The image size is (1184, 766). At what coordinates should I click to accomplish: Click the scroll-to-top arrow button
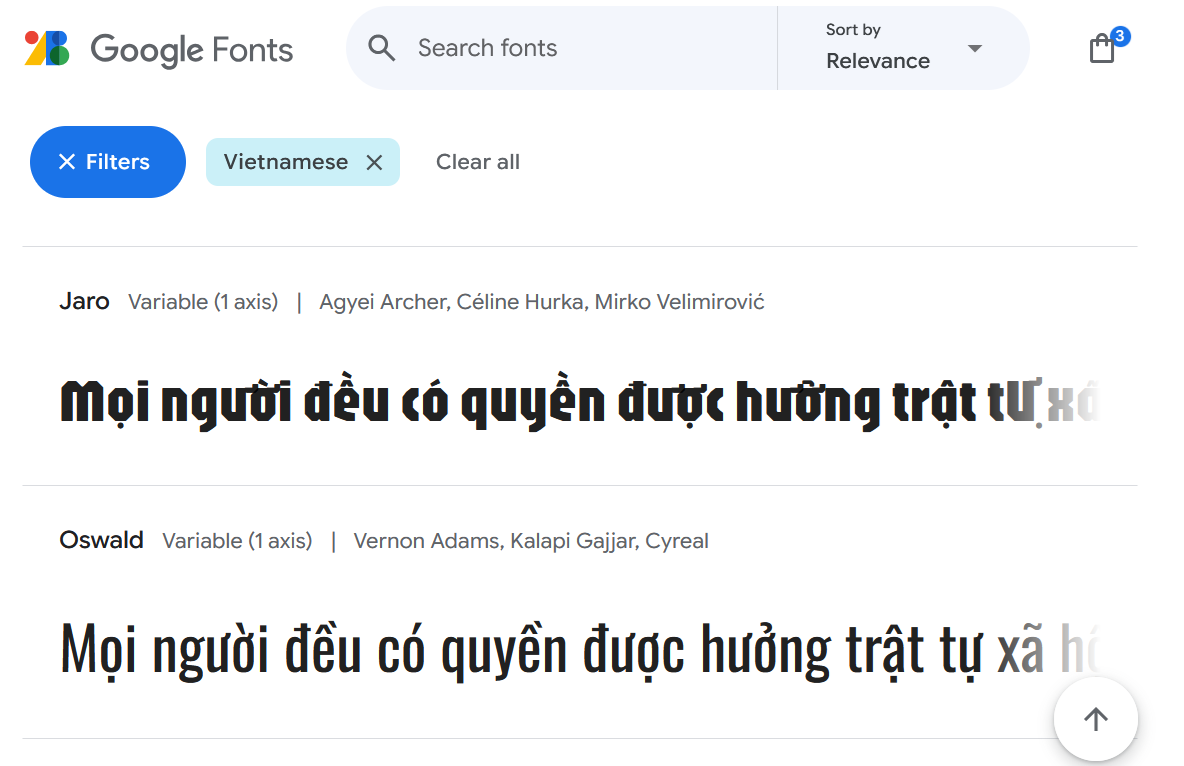pos(1095,719)
